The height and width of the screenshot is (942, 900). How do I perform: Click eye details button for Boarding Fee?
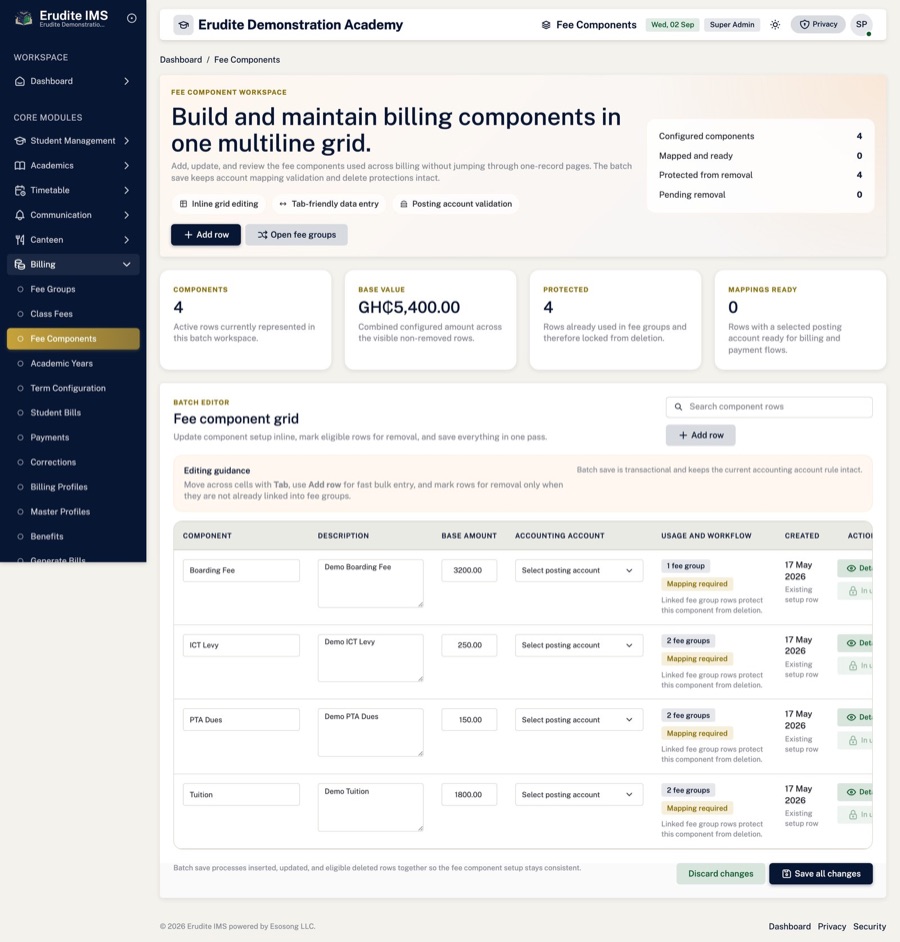855,568
